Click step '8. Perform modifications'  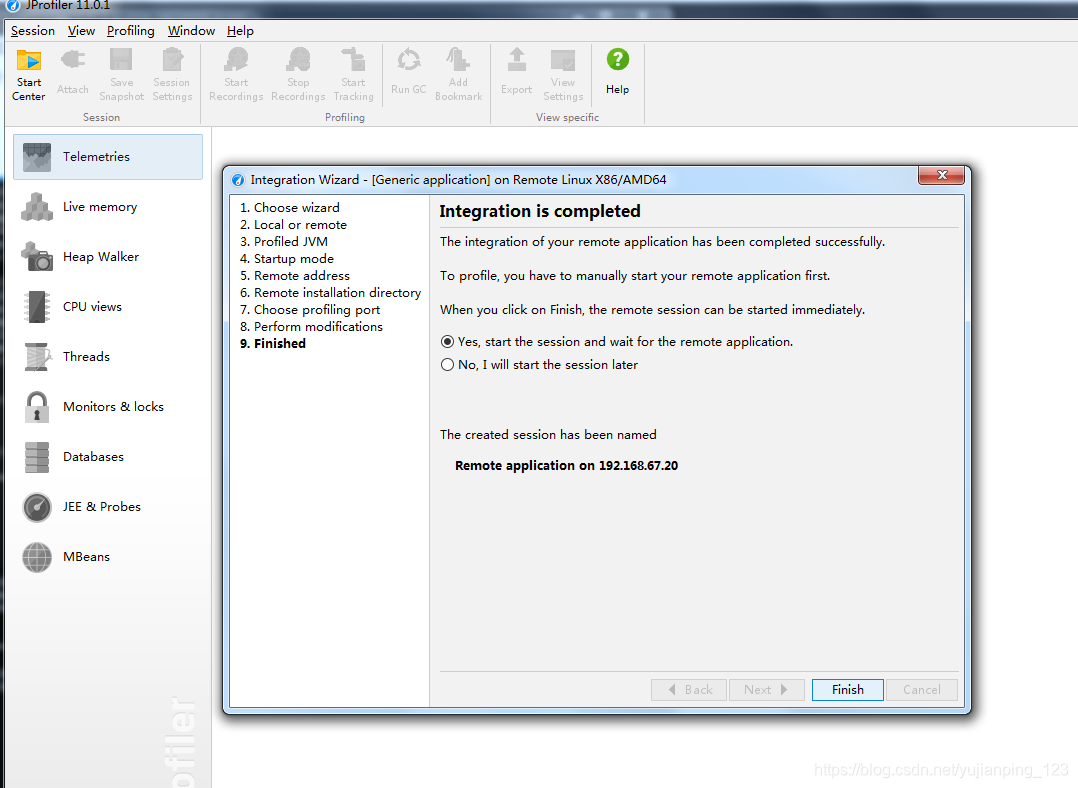tap(311, 327)
